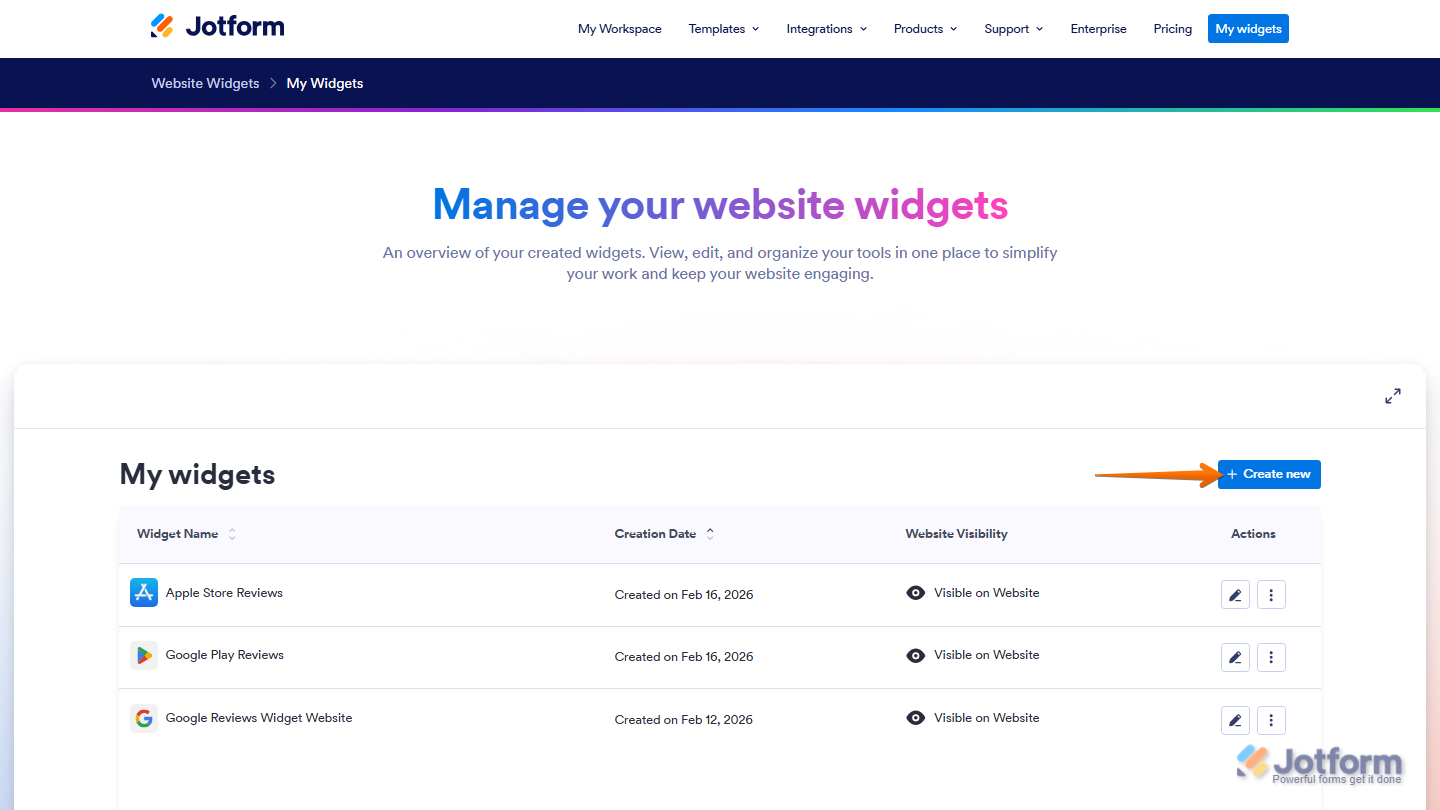Toggle website visibility for Google Reviews Widget Website
Viewport: 1440px width, 810px height.
point(916,717)
